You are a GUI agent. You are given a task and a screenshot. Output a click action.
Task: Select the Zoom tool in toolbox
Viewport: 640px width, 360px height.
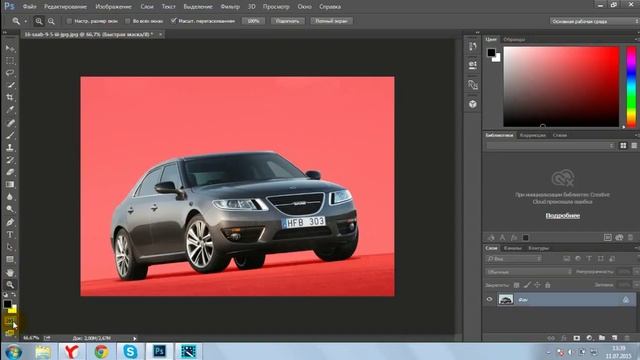tap(10, 284)
